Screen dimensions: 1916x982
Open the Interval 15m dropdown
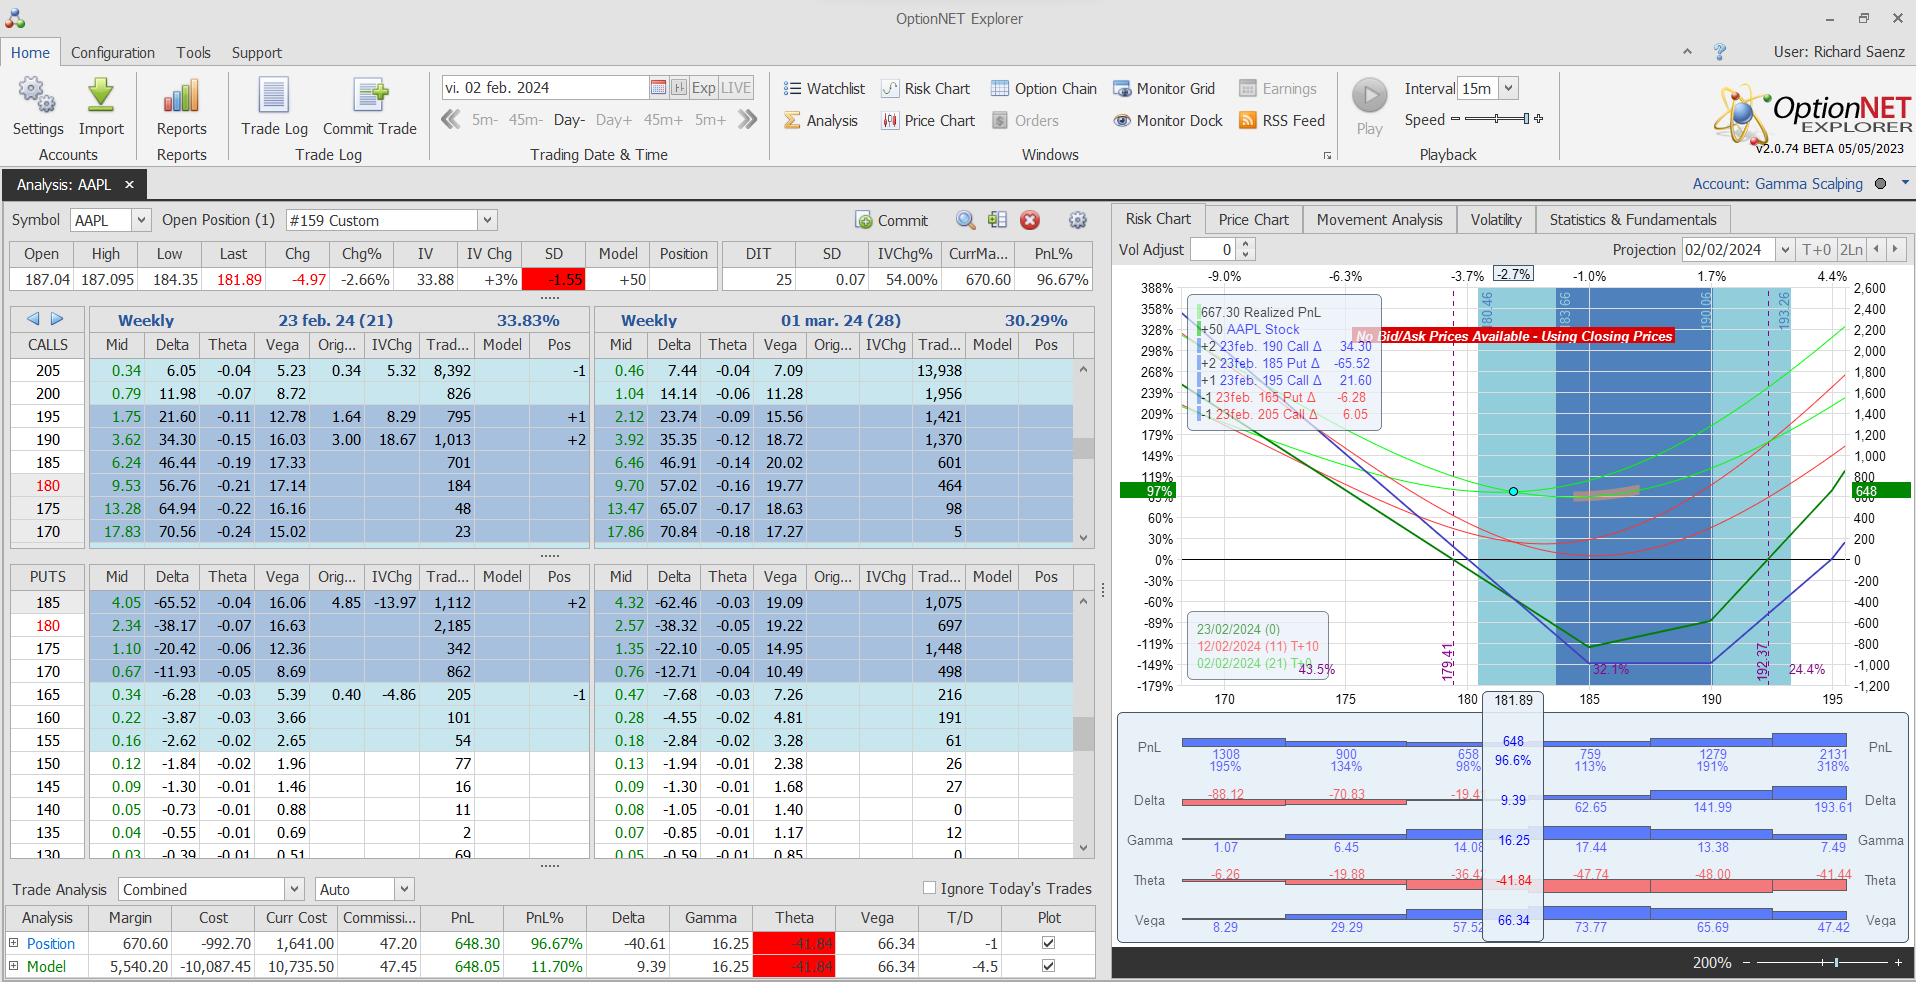(1509, 88)
